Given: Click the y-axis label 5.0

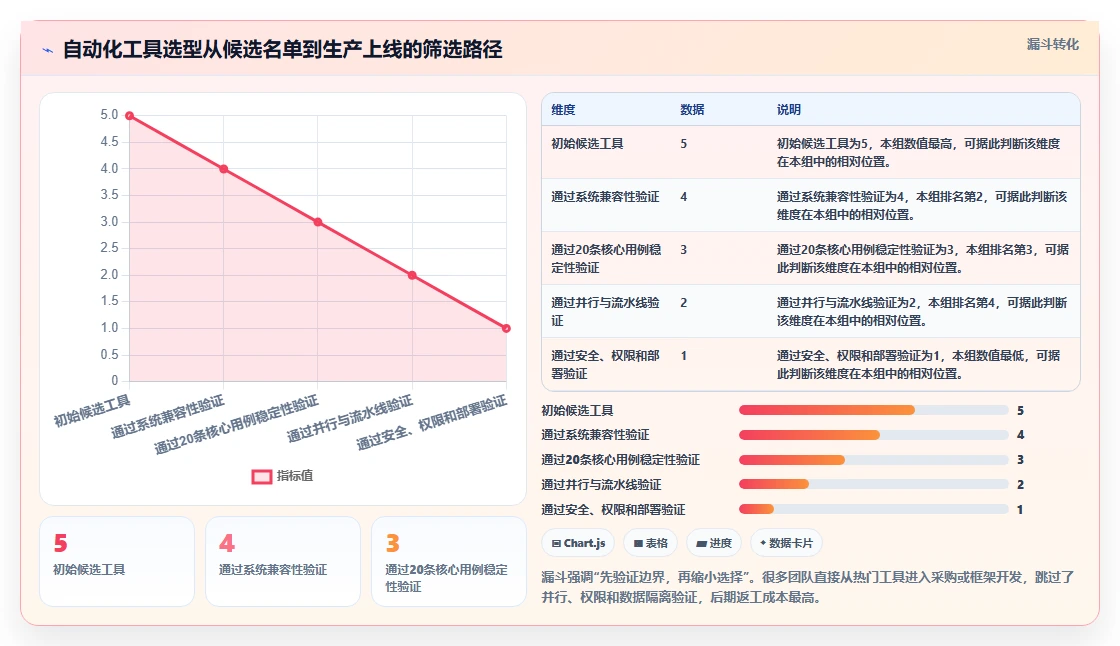Looking at the screenshot, I should (x=109, y=114).
